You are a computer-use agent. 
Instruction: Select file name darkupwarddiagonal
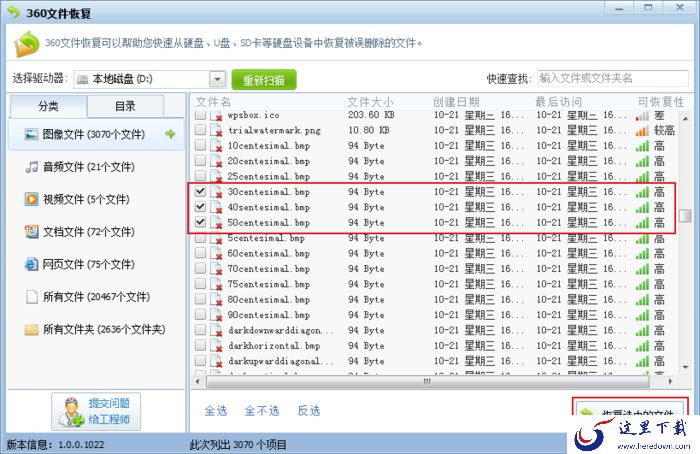tap(280, 362)
